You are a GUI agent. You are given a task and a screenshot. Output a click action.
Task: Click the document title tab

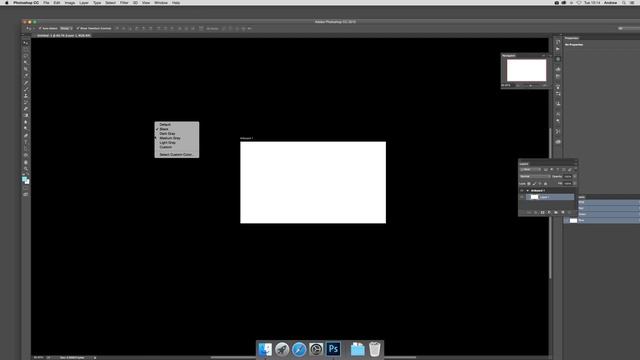64,36
